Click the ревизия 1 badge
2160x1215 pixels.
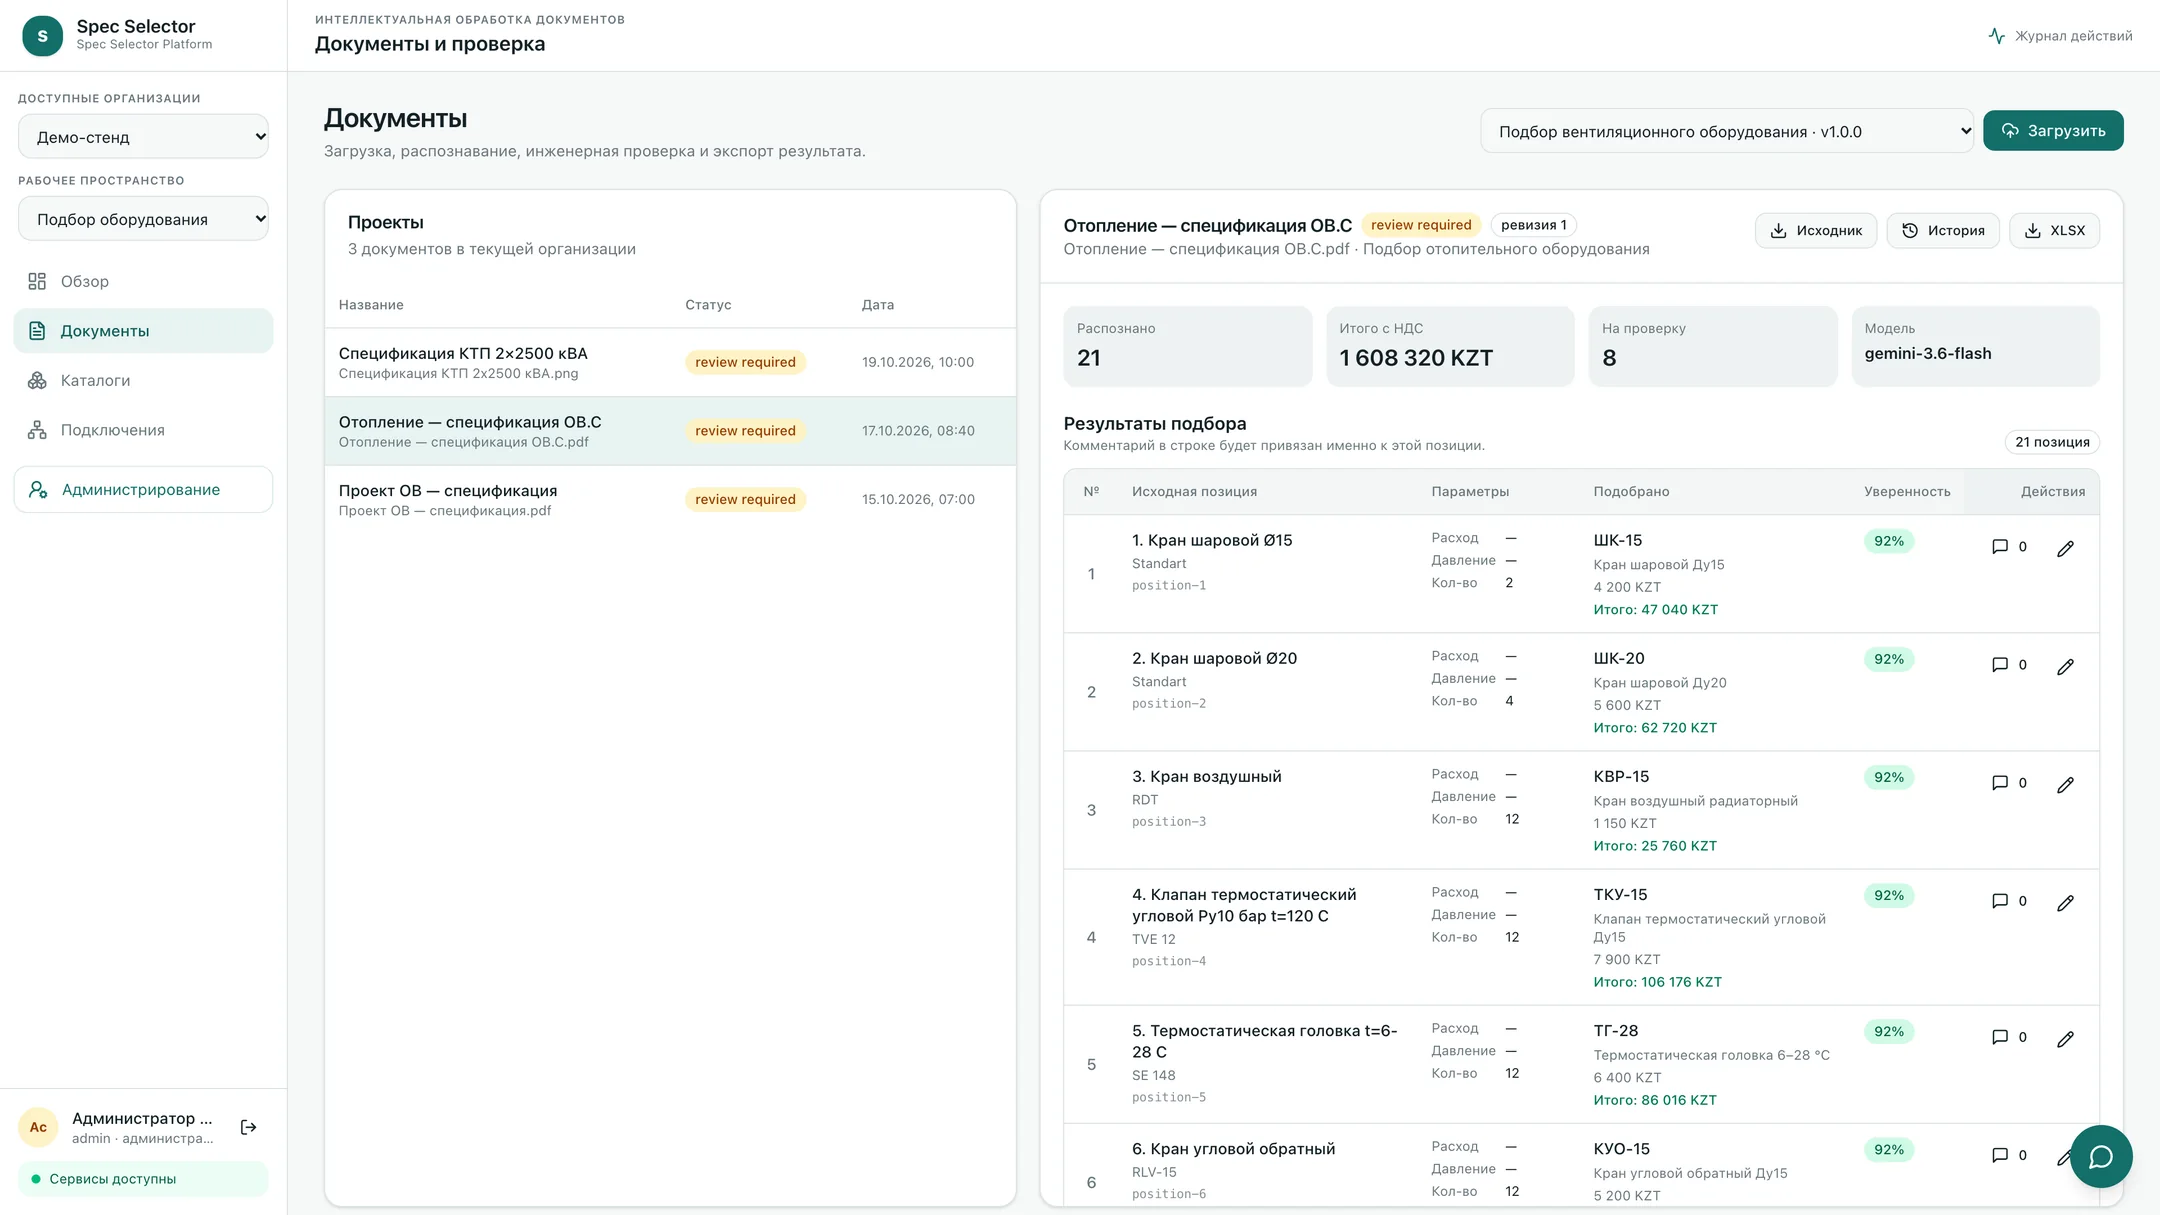click(1533, 225)
